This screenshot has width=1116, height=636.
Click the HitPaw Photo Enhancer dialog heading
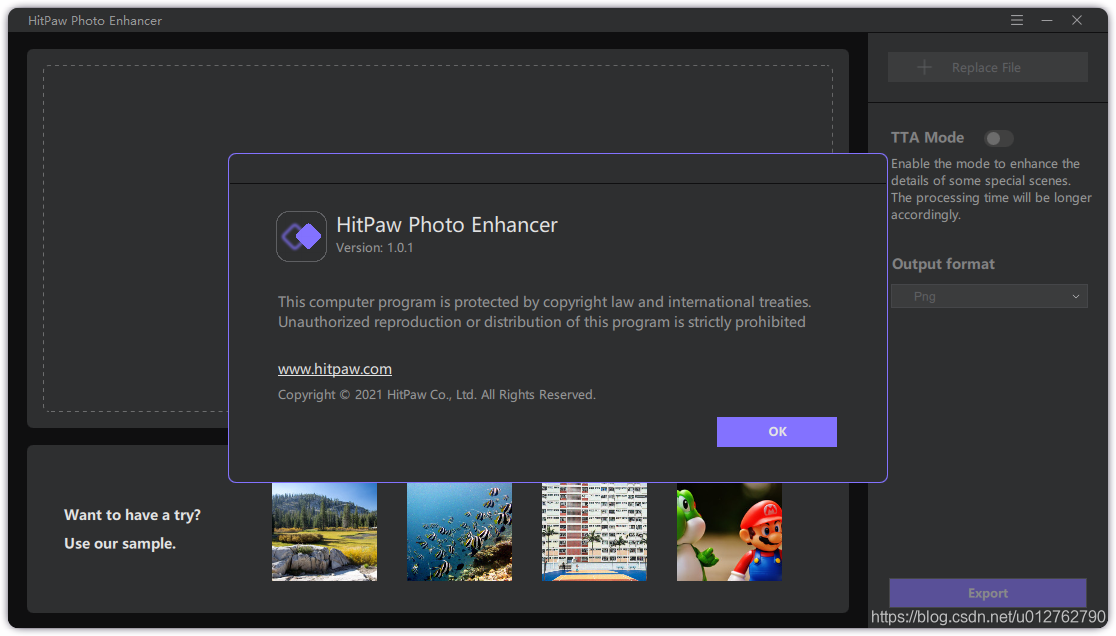click(x=447, y=225)
